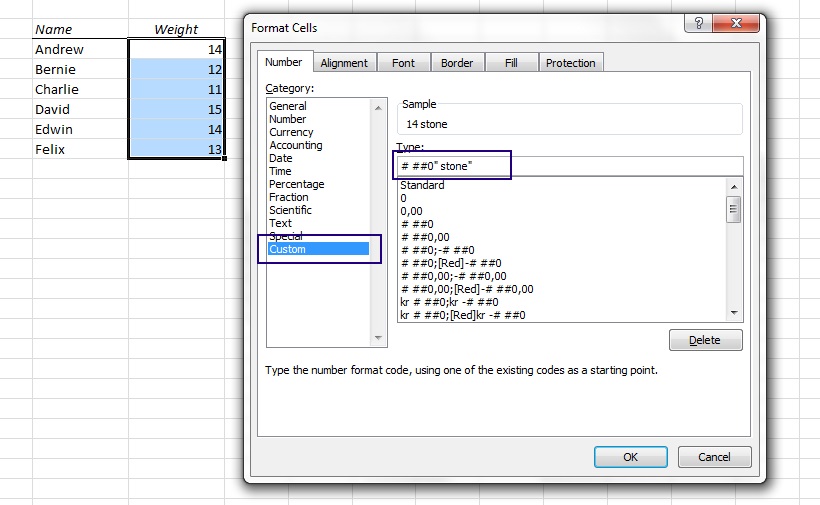
Task: Select the Custom category
Action: 318,249
